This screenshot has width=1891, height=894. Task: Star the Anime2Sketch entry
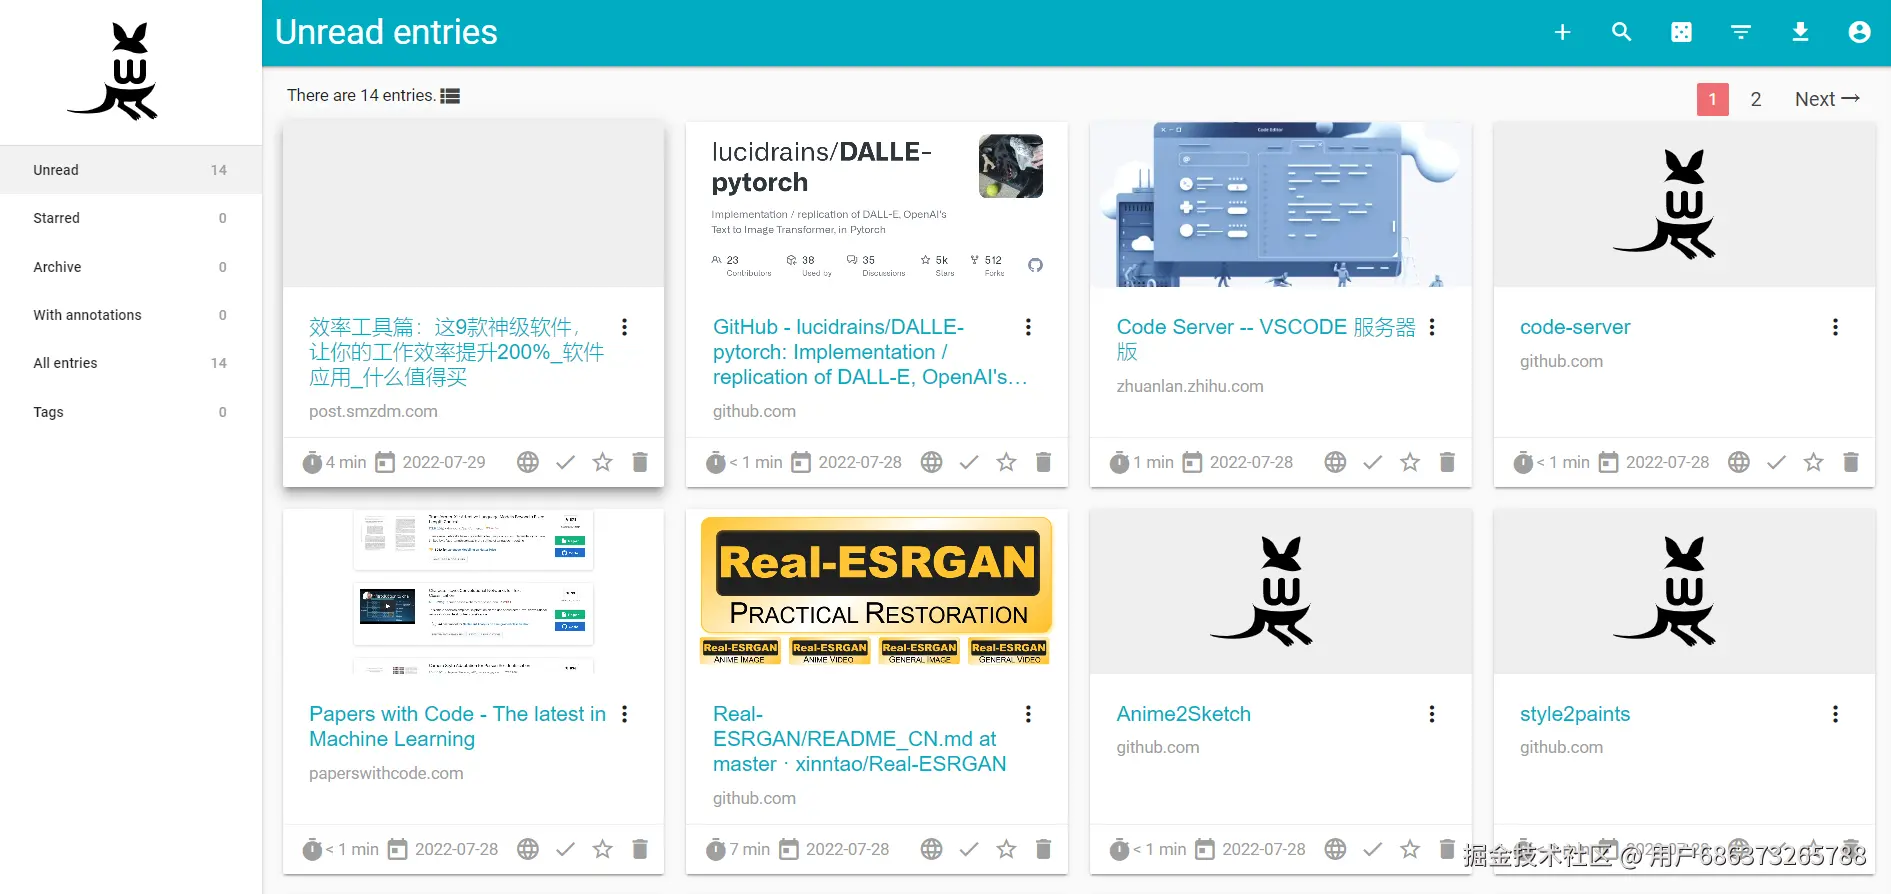tap(1410, 849)
